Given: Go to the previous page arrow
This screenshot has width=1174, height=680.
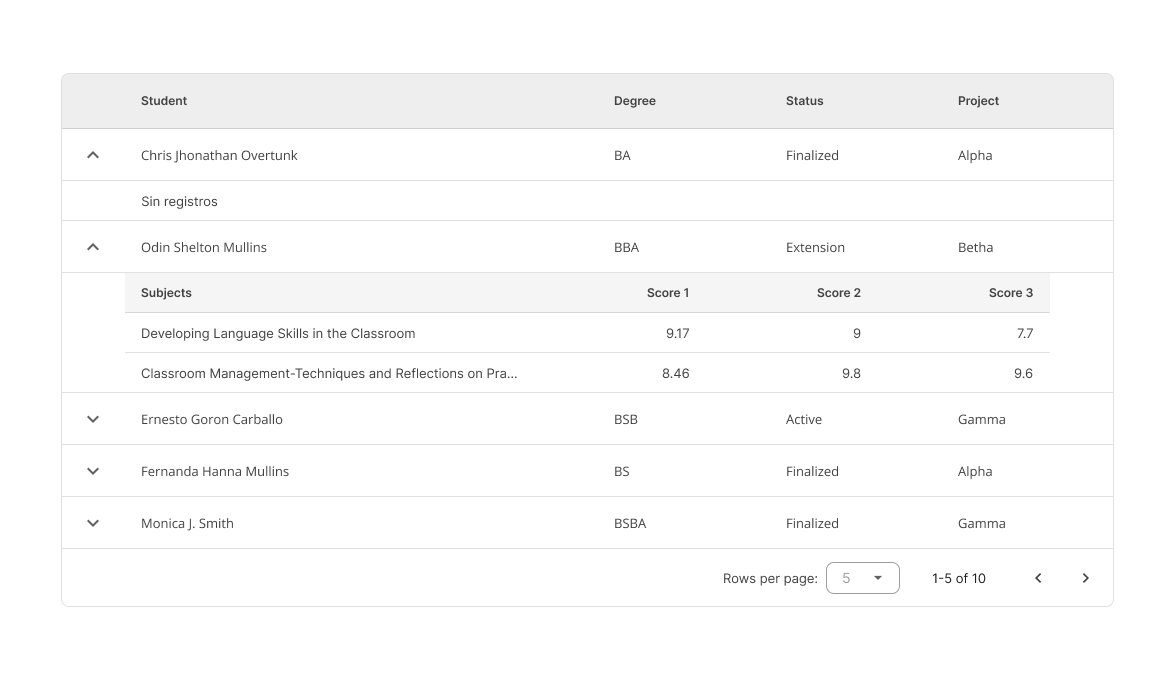Looking at the screenshot, I should [1038, 578].
